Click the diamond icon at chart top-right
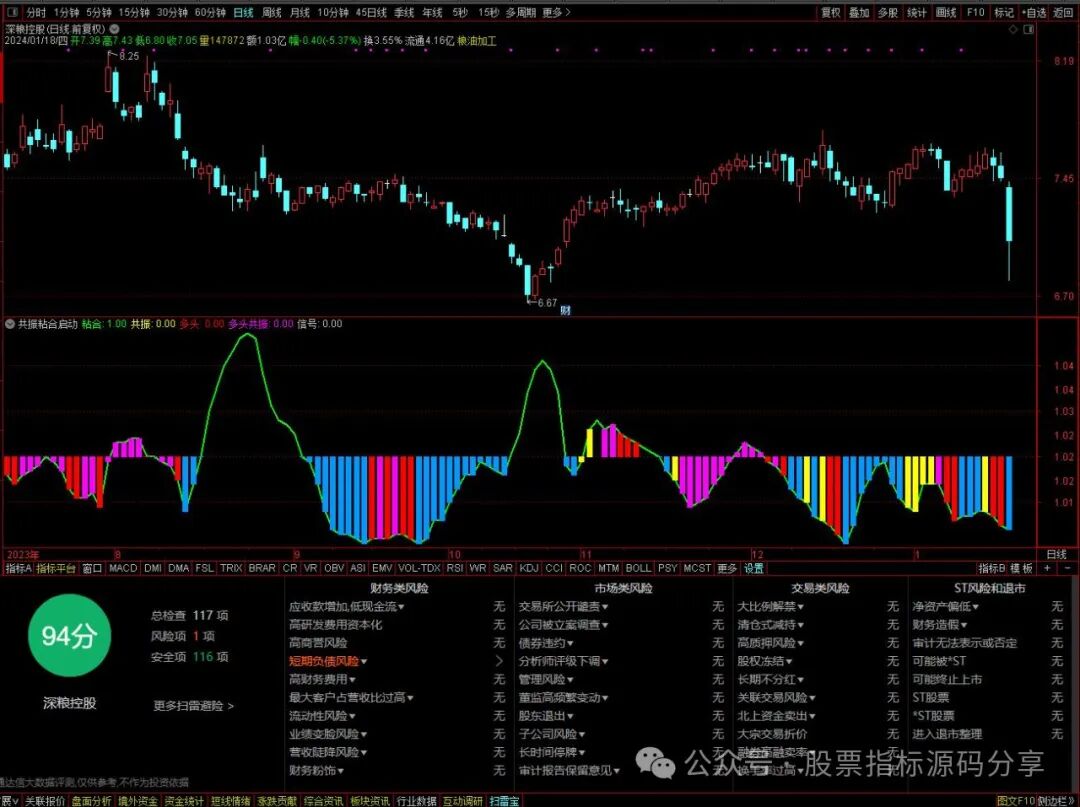 click(1013, 30)
